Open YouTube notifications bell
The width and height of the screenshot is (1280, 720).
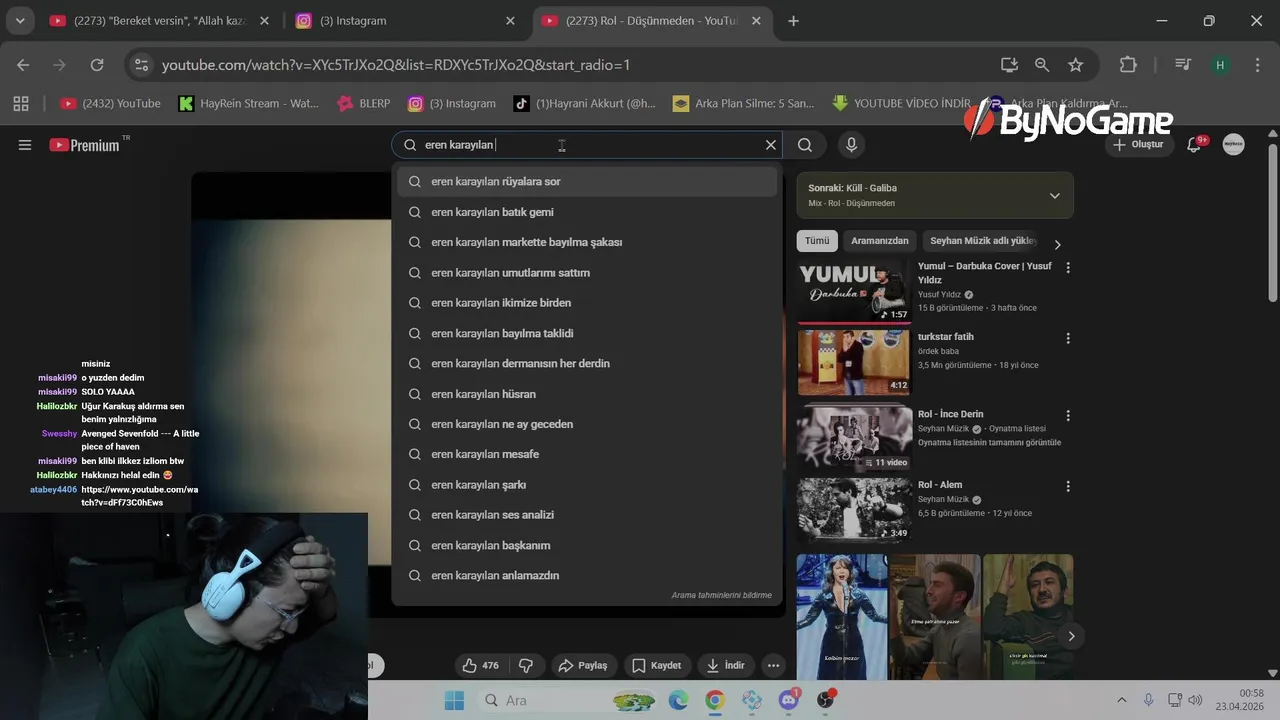(x=1194, y=145)
